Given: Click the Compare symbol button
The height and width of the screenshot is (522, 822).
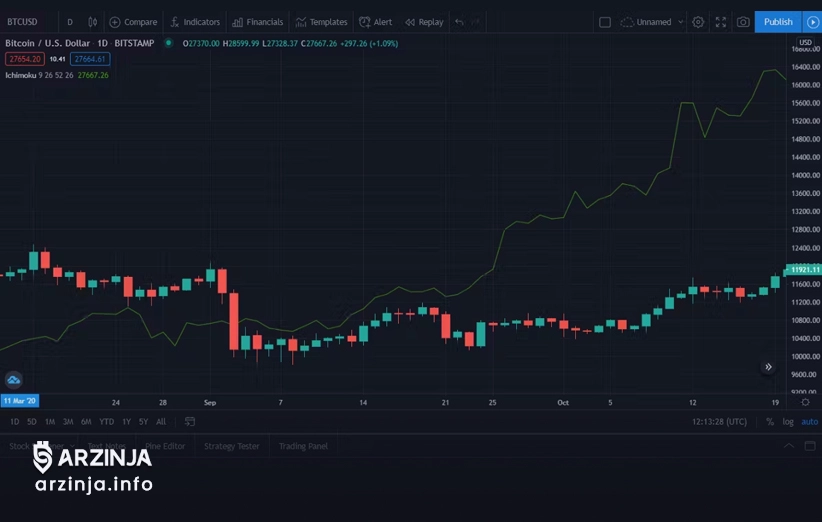Looking at the screenshot, I should [x=134, y=22].
